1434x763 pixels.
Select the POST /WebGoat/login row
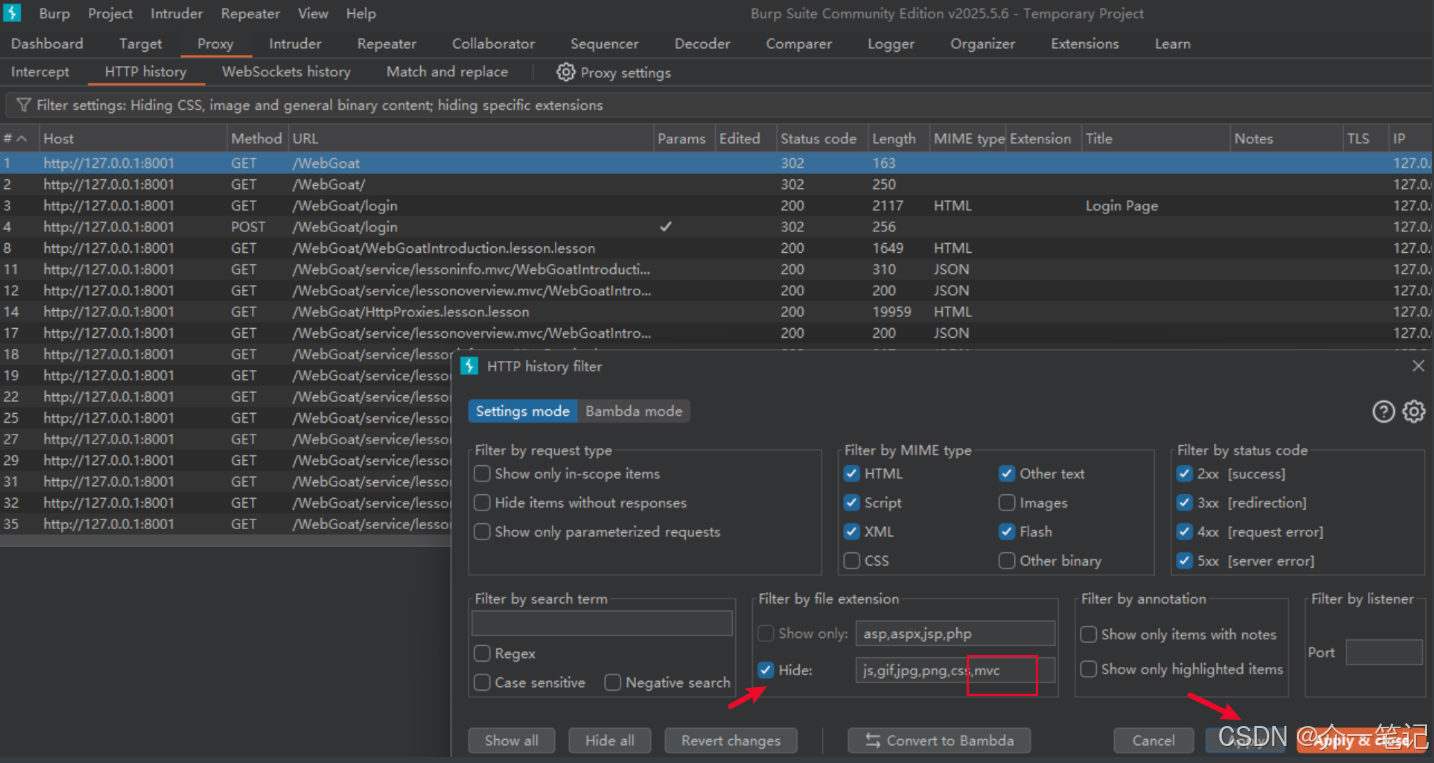pyautogui.click(x=716, y=227)
